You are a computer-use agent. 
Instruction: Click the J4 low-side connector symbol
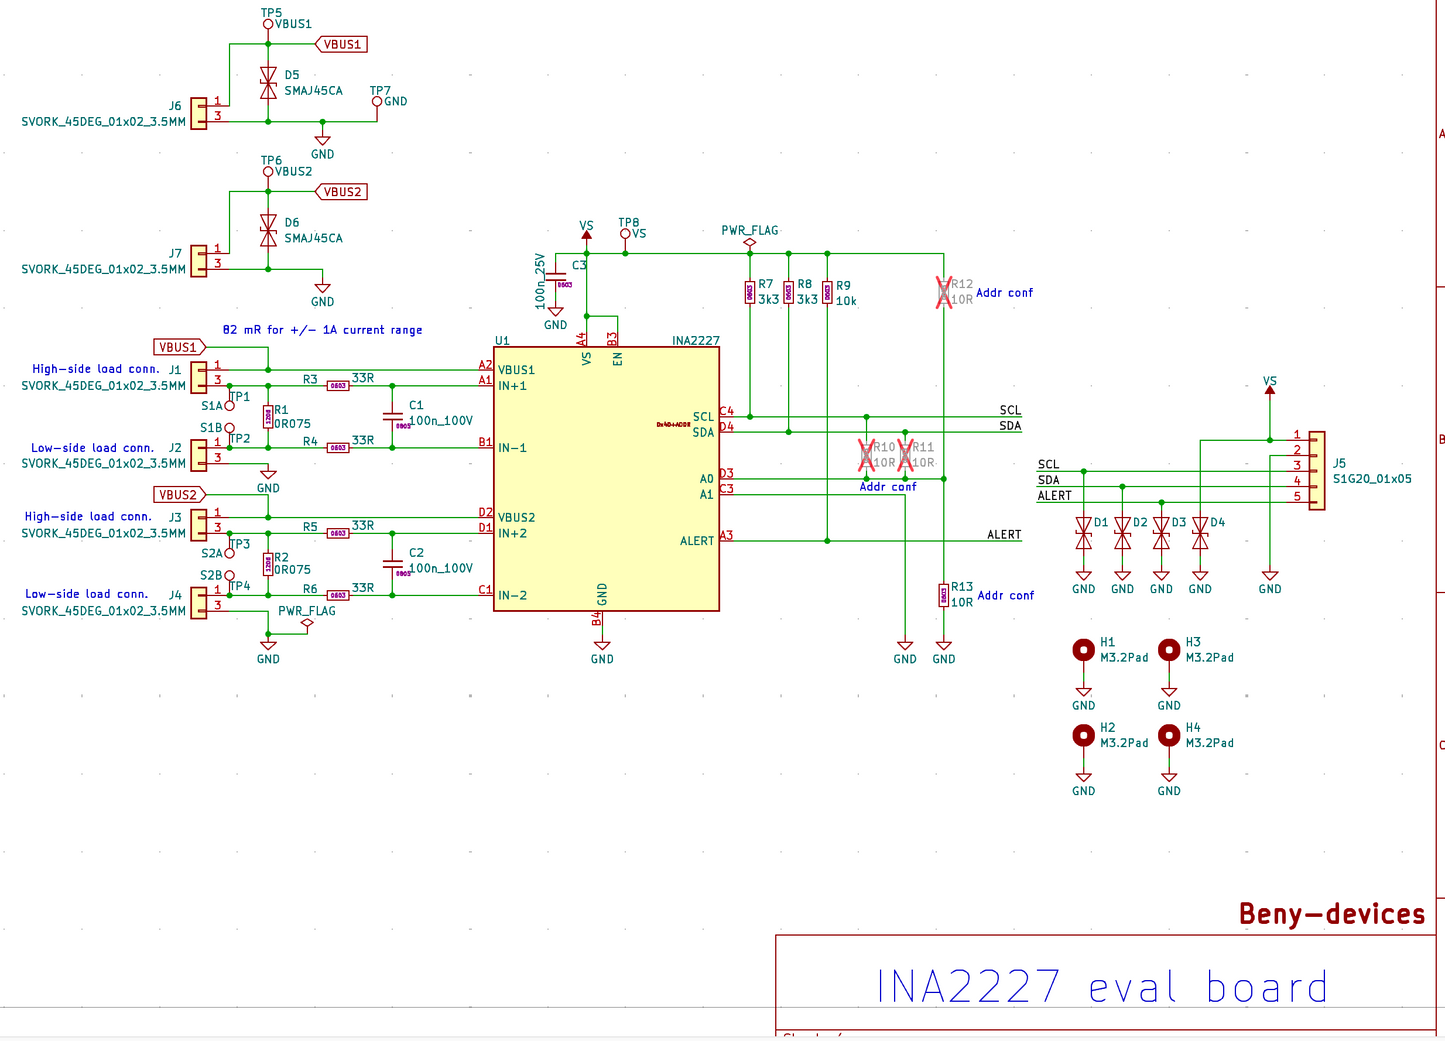click(199, 603)
